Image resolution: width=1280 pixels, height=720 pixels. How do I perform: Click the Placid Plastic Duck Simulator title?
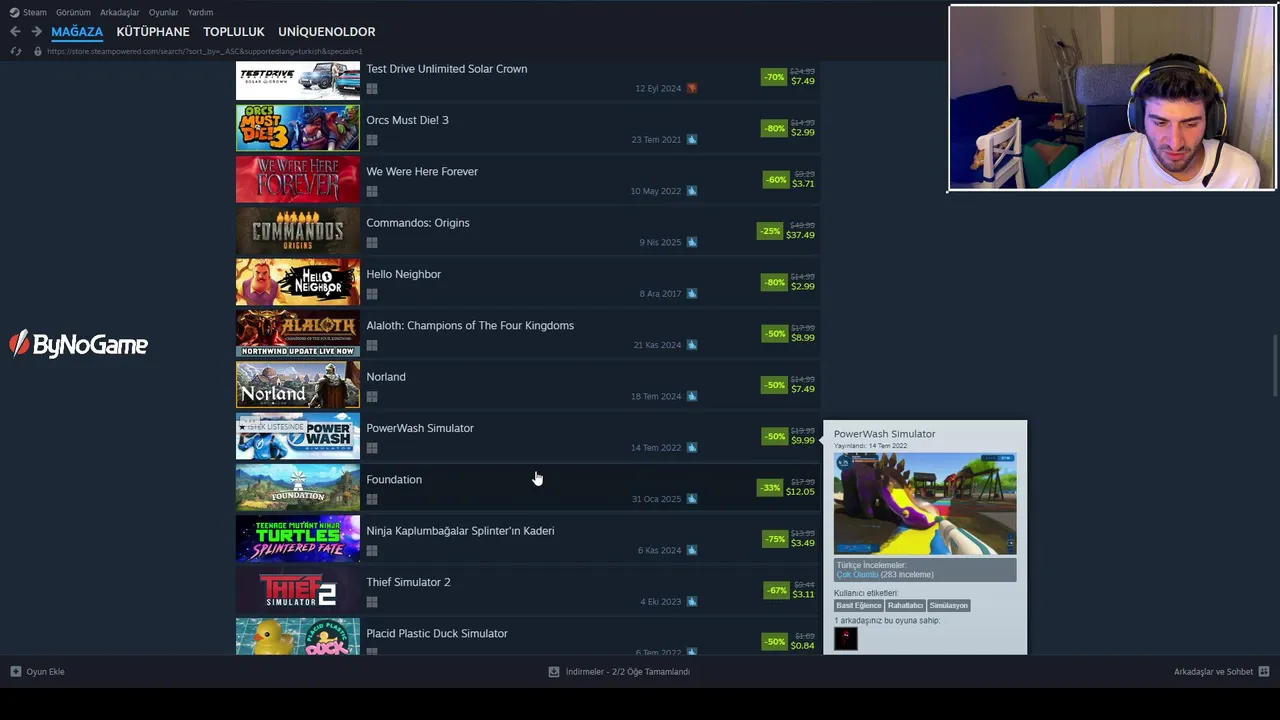[x=437, y=634]
